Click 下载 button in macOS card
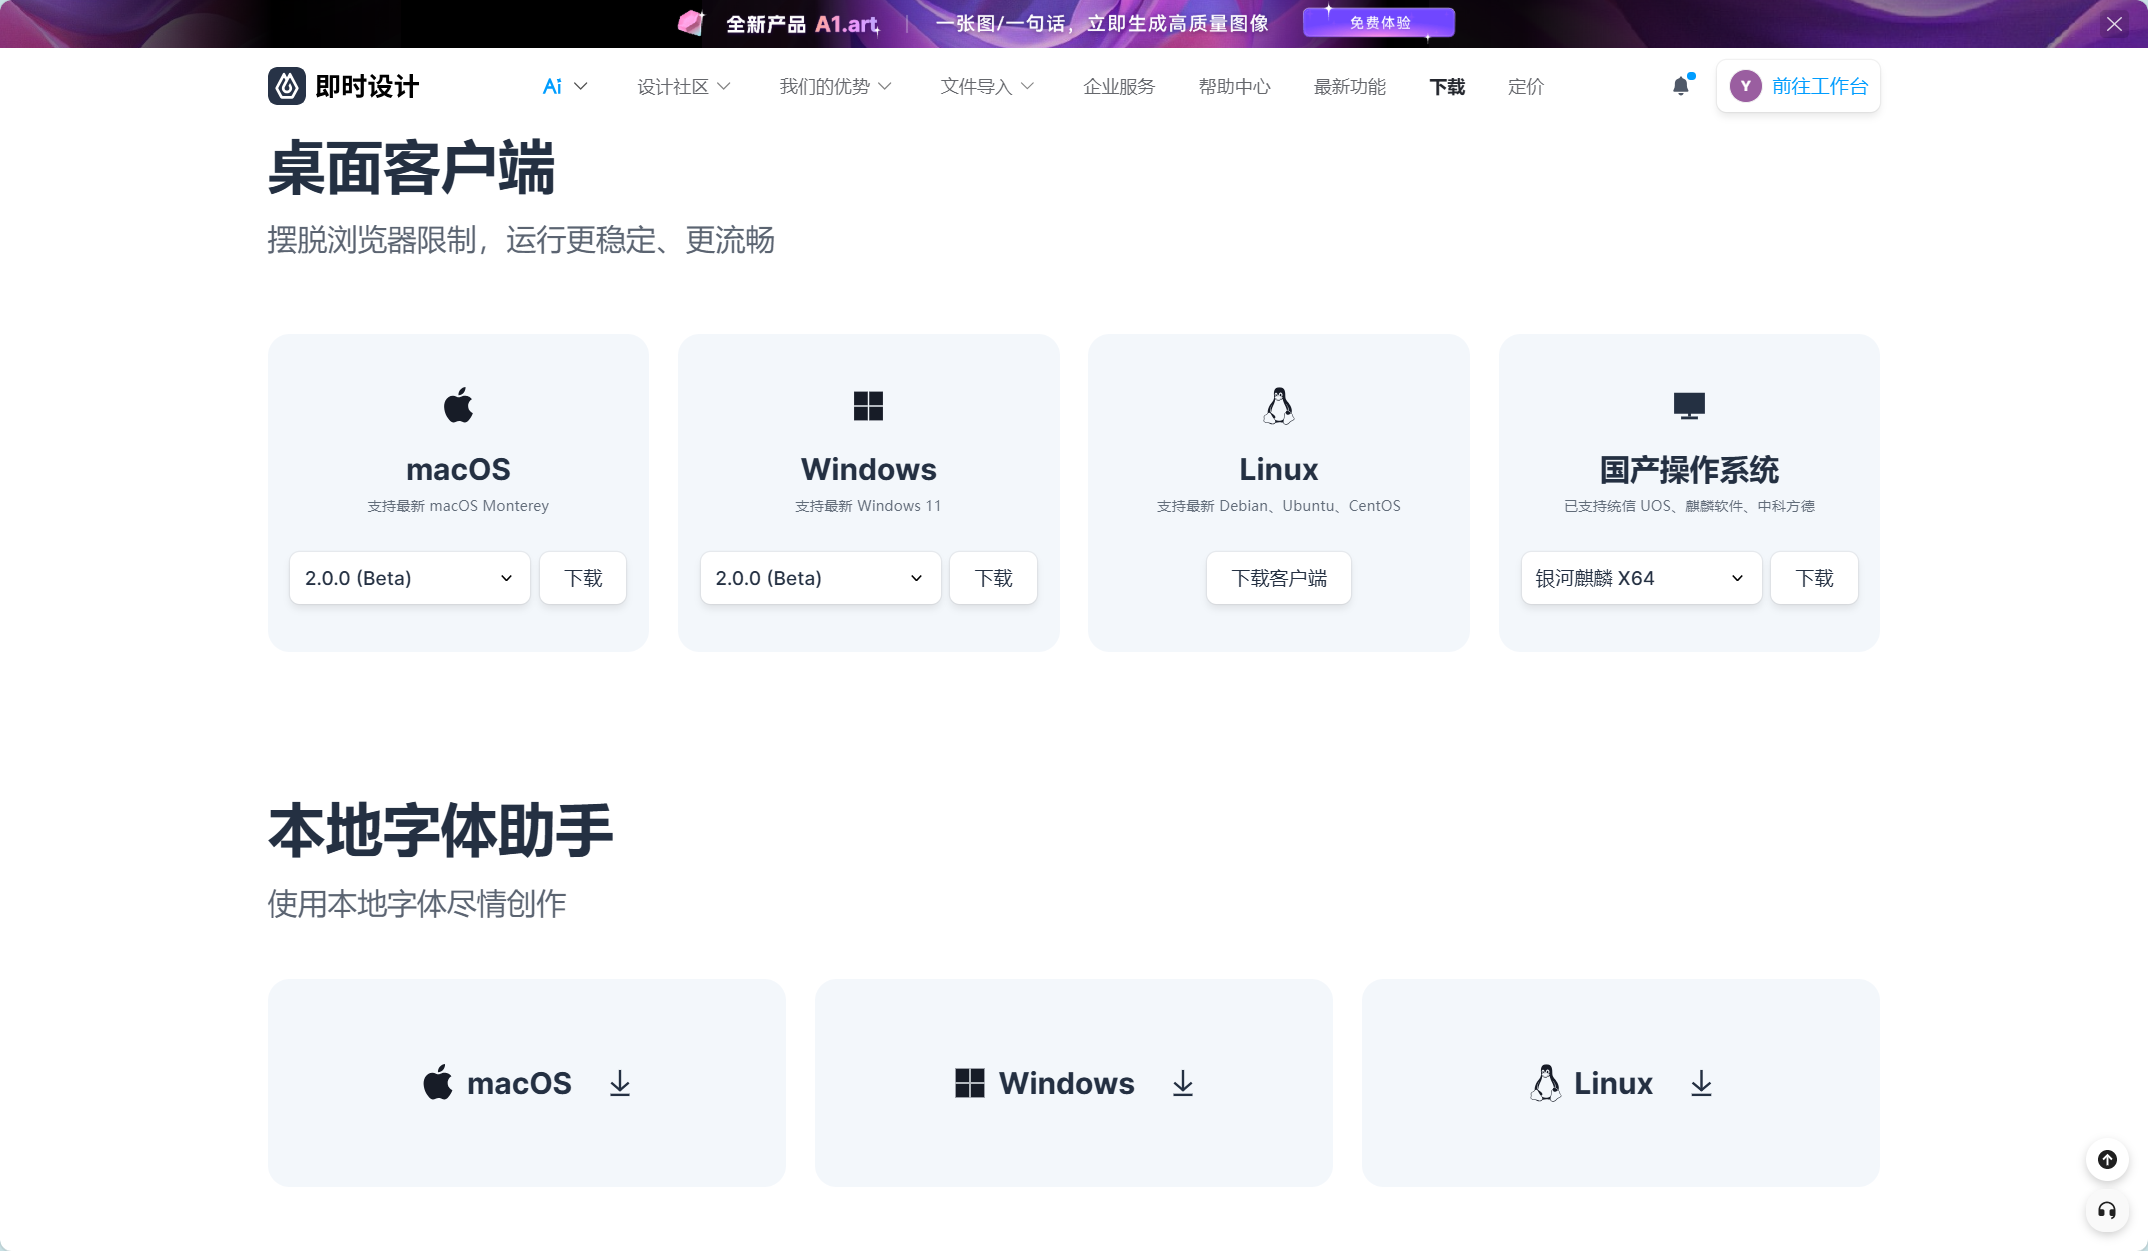 583,578
